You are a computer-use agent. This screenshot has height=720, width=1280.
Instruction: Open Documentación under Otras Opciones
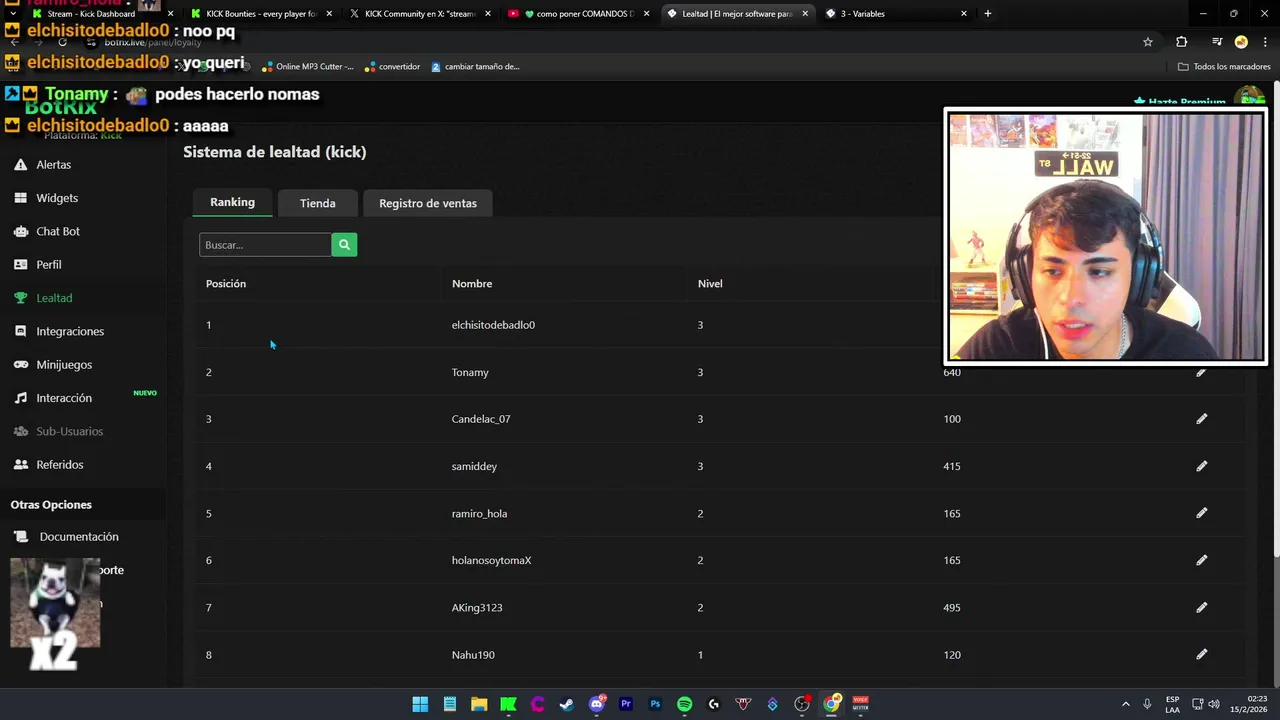pyautogui.click(x=79, y=537)
